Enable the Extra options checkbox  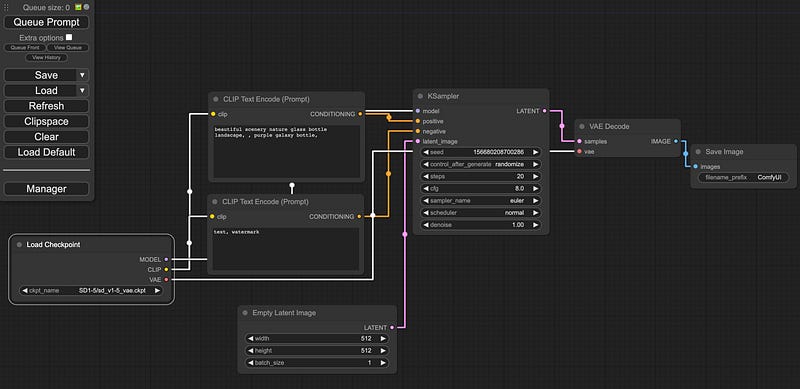[69, 37]
